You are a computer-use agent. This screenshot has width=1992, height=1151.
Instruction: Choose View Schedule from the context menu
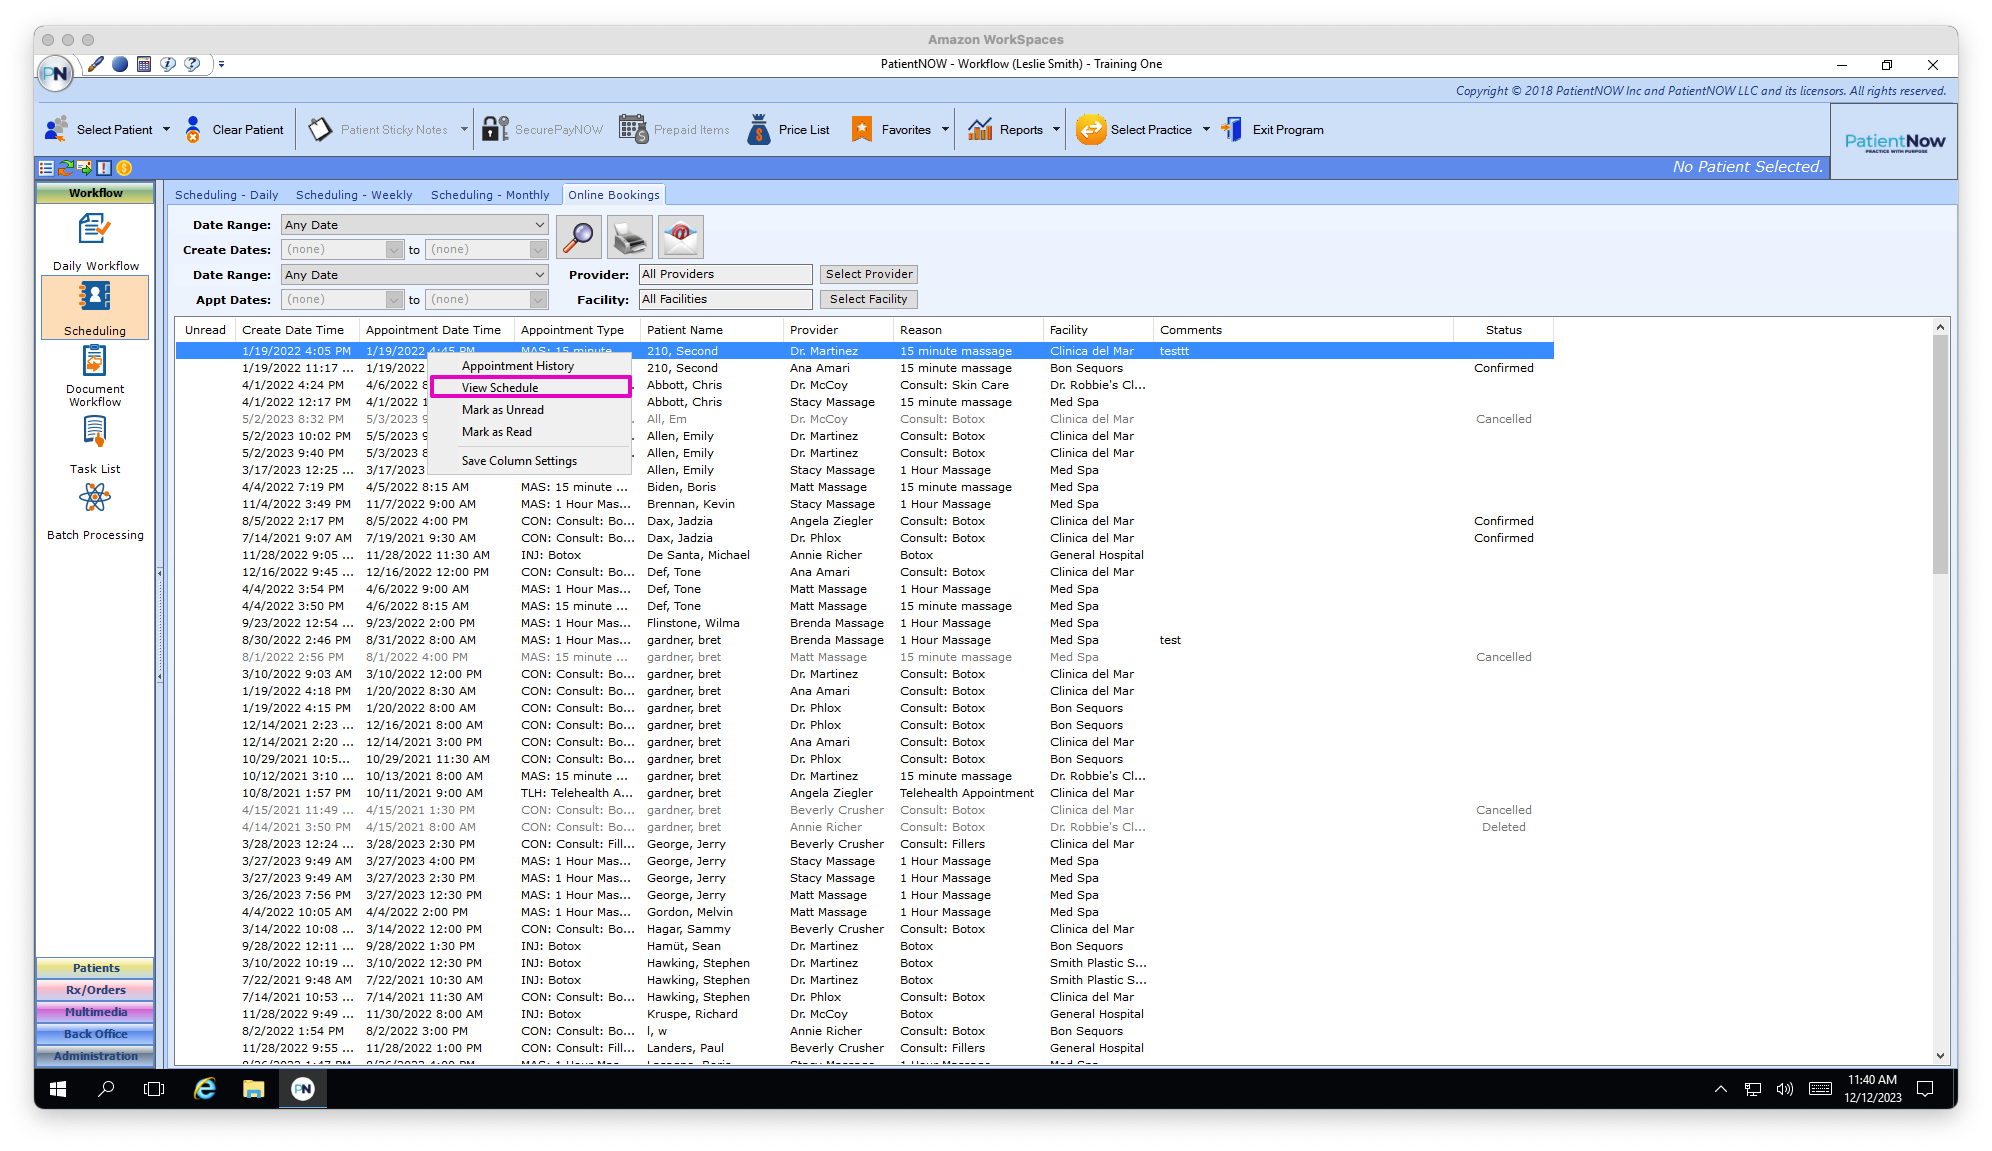click(500, 387)
